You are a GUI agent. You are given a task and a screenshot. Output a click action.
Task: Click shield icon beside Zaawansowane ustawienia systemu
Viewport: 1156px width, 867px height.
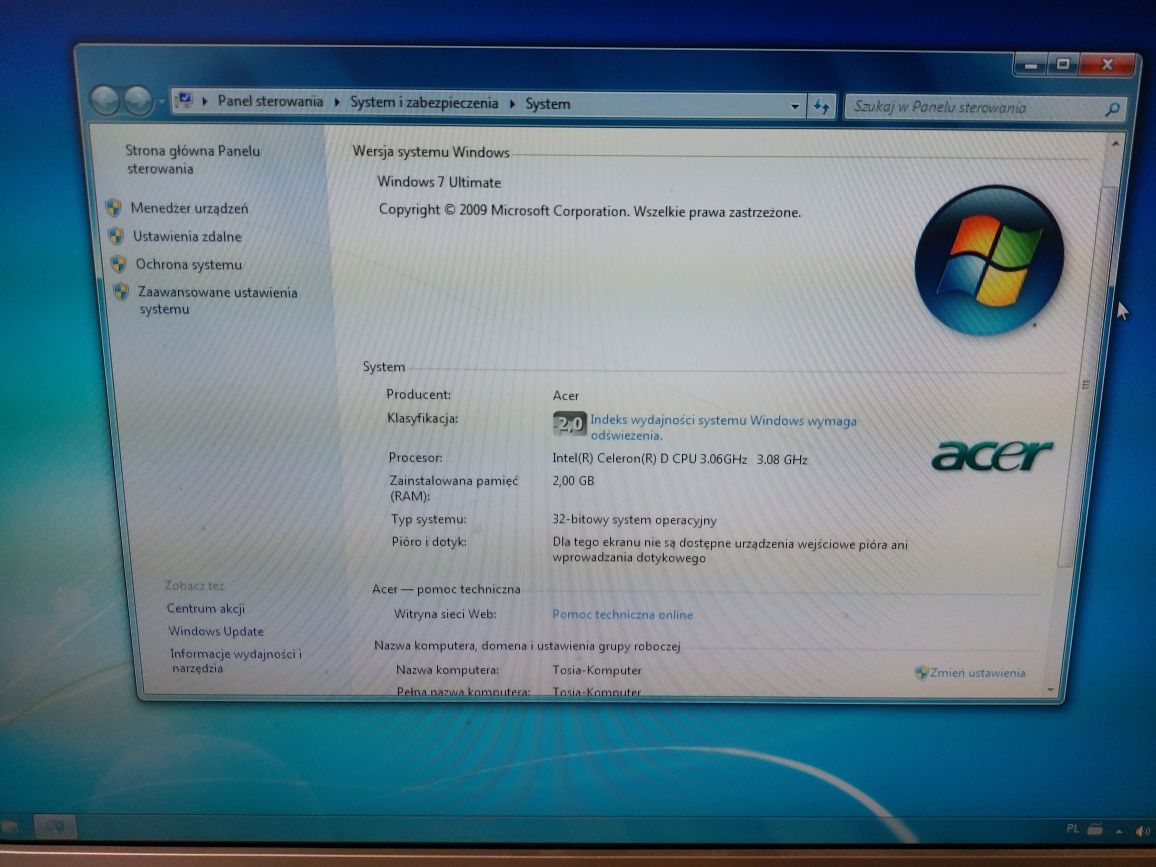[122, 291]
